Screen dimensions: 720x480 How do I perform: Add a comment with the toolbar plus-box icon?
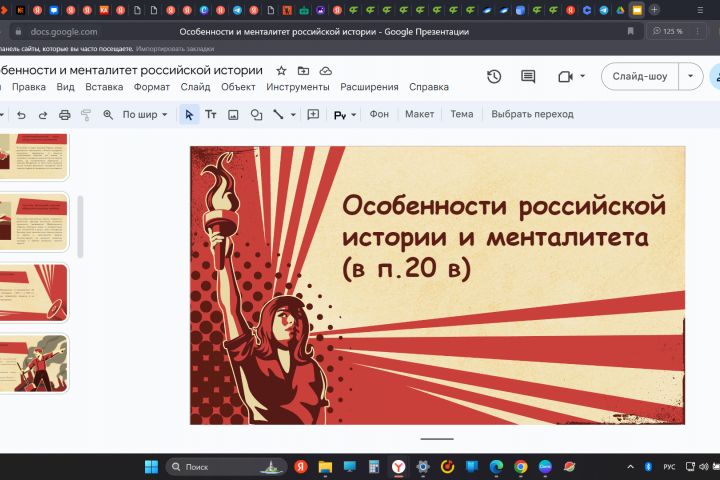313,114
